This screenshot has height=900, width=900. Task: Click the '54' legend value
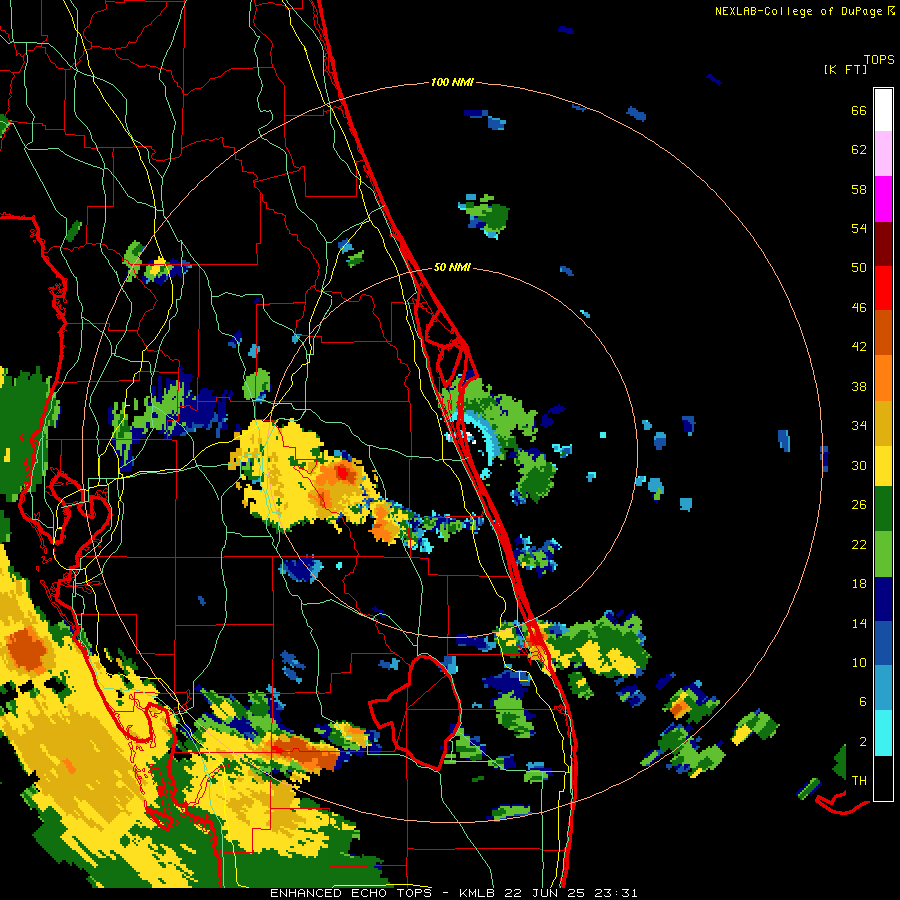[x=859, y=228]
